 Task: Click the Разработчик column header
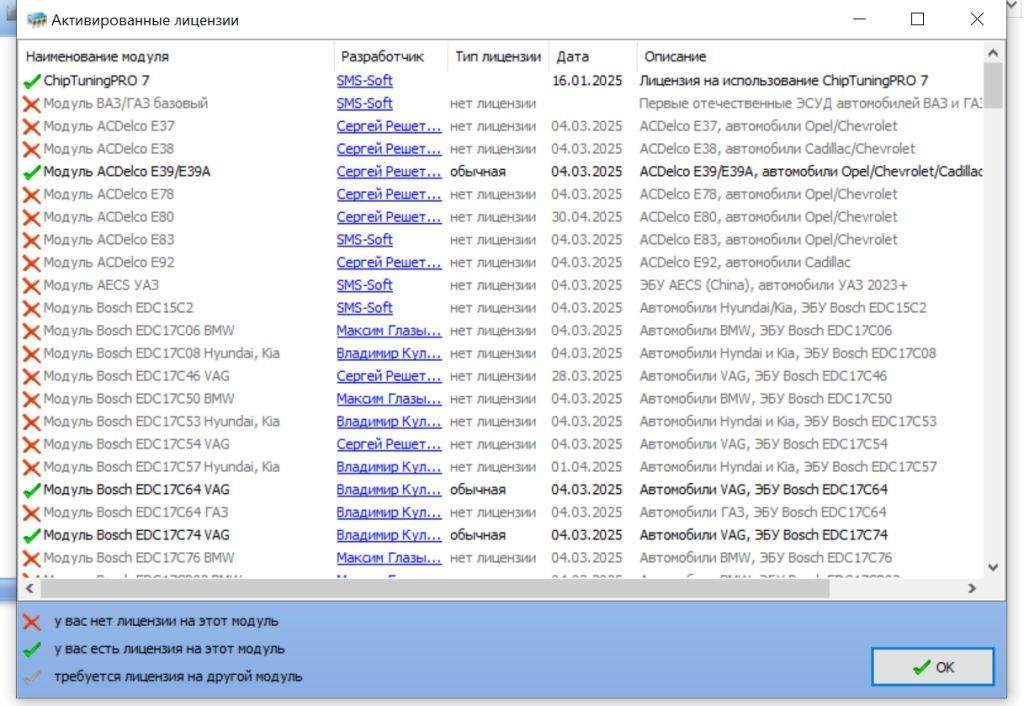[x=391, y=57]
